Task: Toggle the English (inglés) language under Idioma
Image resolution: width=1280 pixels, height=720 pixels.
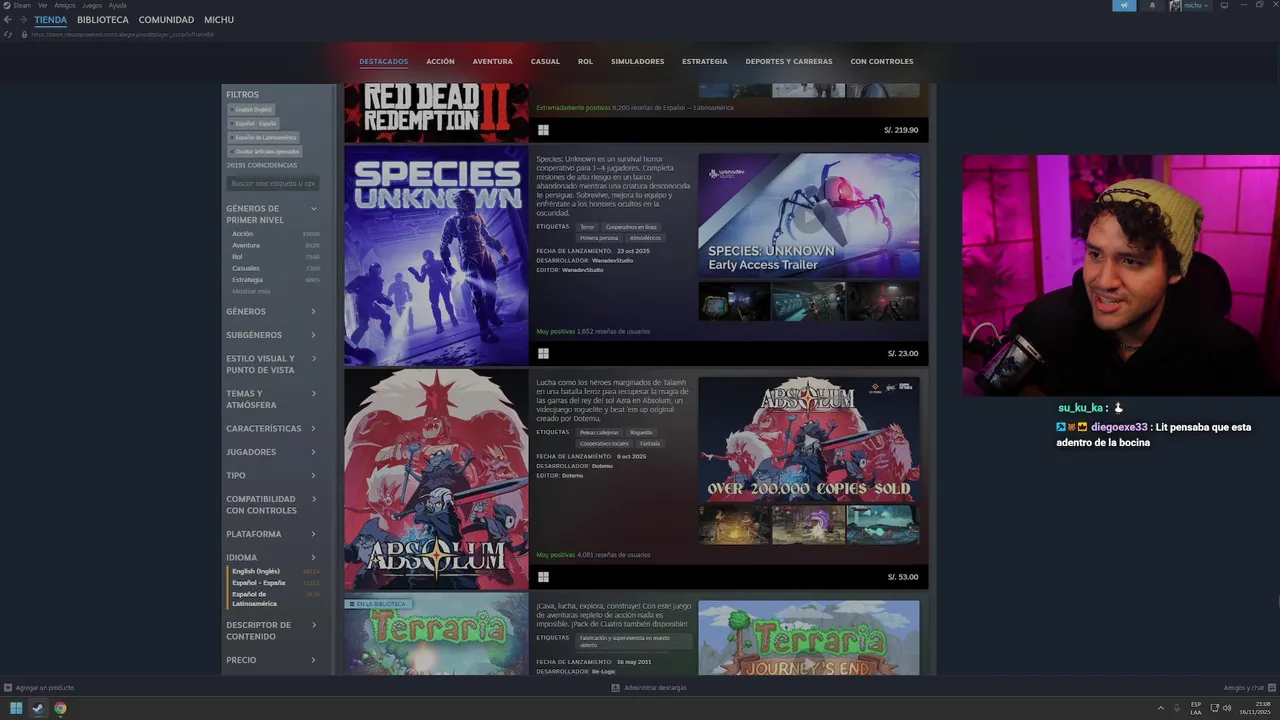Action: [275, 571]
